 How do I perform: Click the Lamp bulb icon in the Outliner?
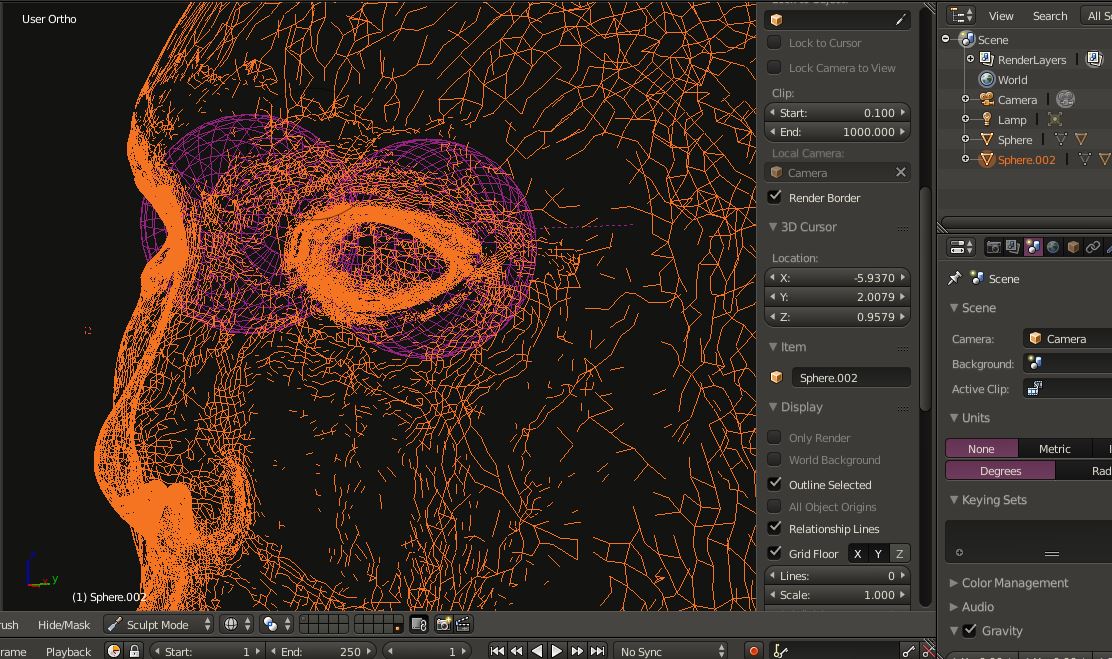(989, 119)
